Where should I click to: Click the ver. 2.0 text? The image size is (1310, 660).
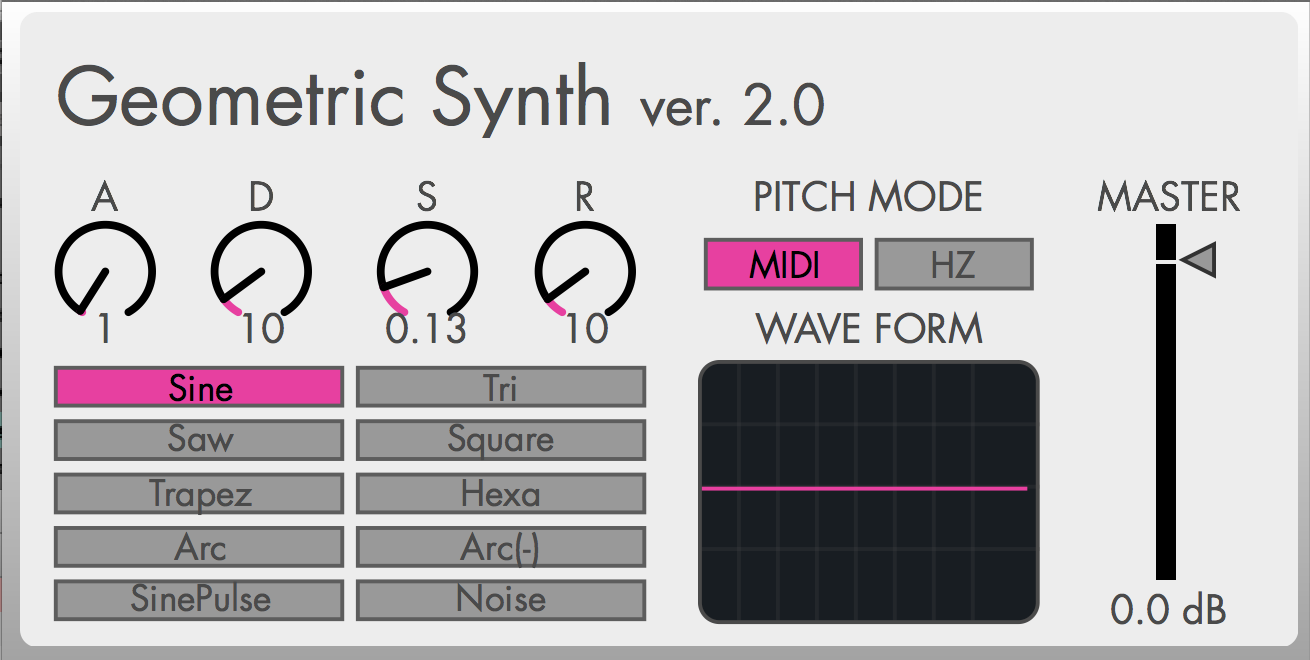(733, 106)
